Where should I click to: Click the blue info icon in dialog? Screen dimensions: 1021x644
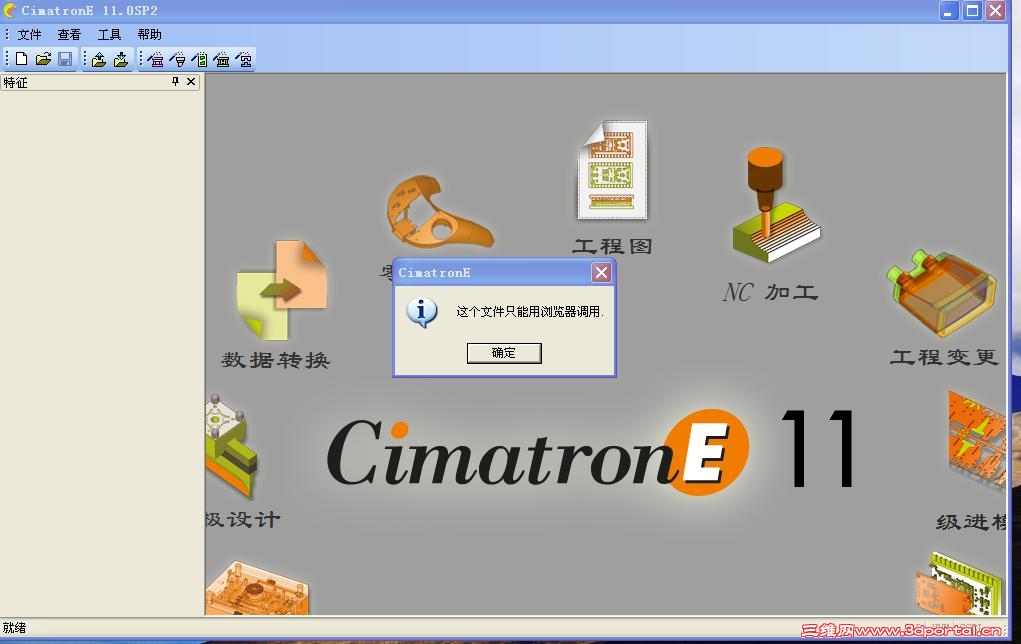[421, 312]
